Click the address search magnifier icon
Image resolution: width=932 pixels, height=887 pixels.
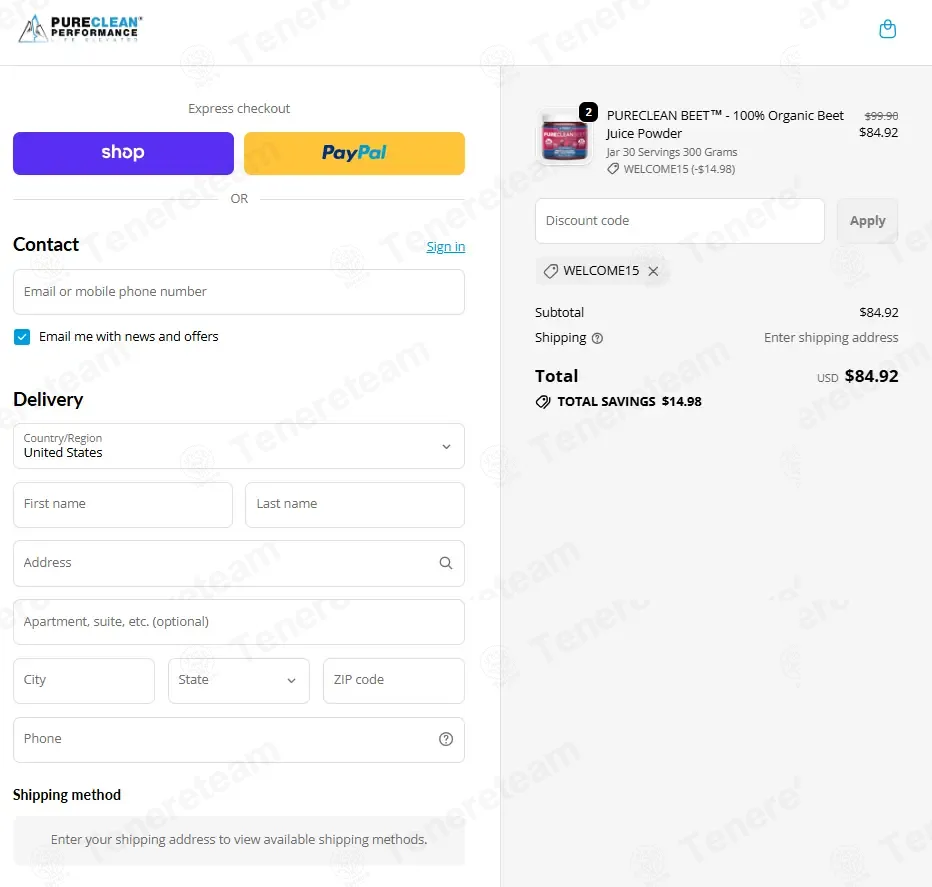(x=446, y=563)
